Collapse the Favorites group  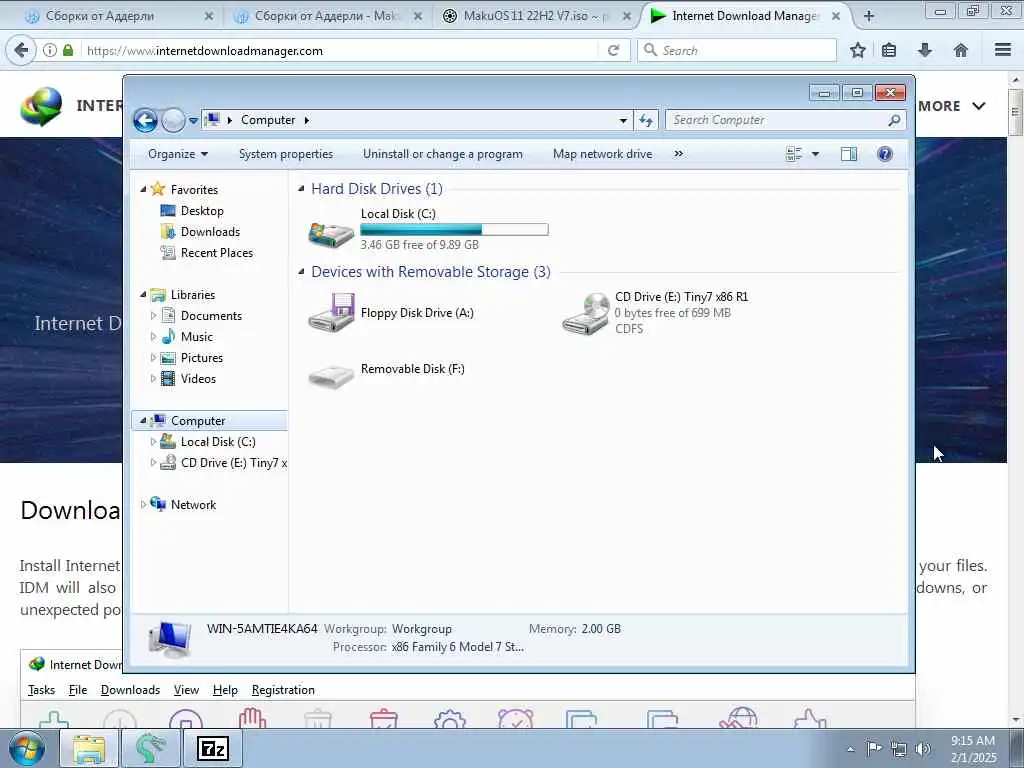click(x=144, y=189)
